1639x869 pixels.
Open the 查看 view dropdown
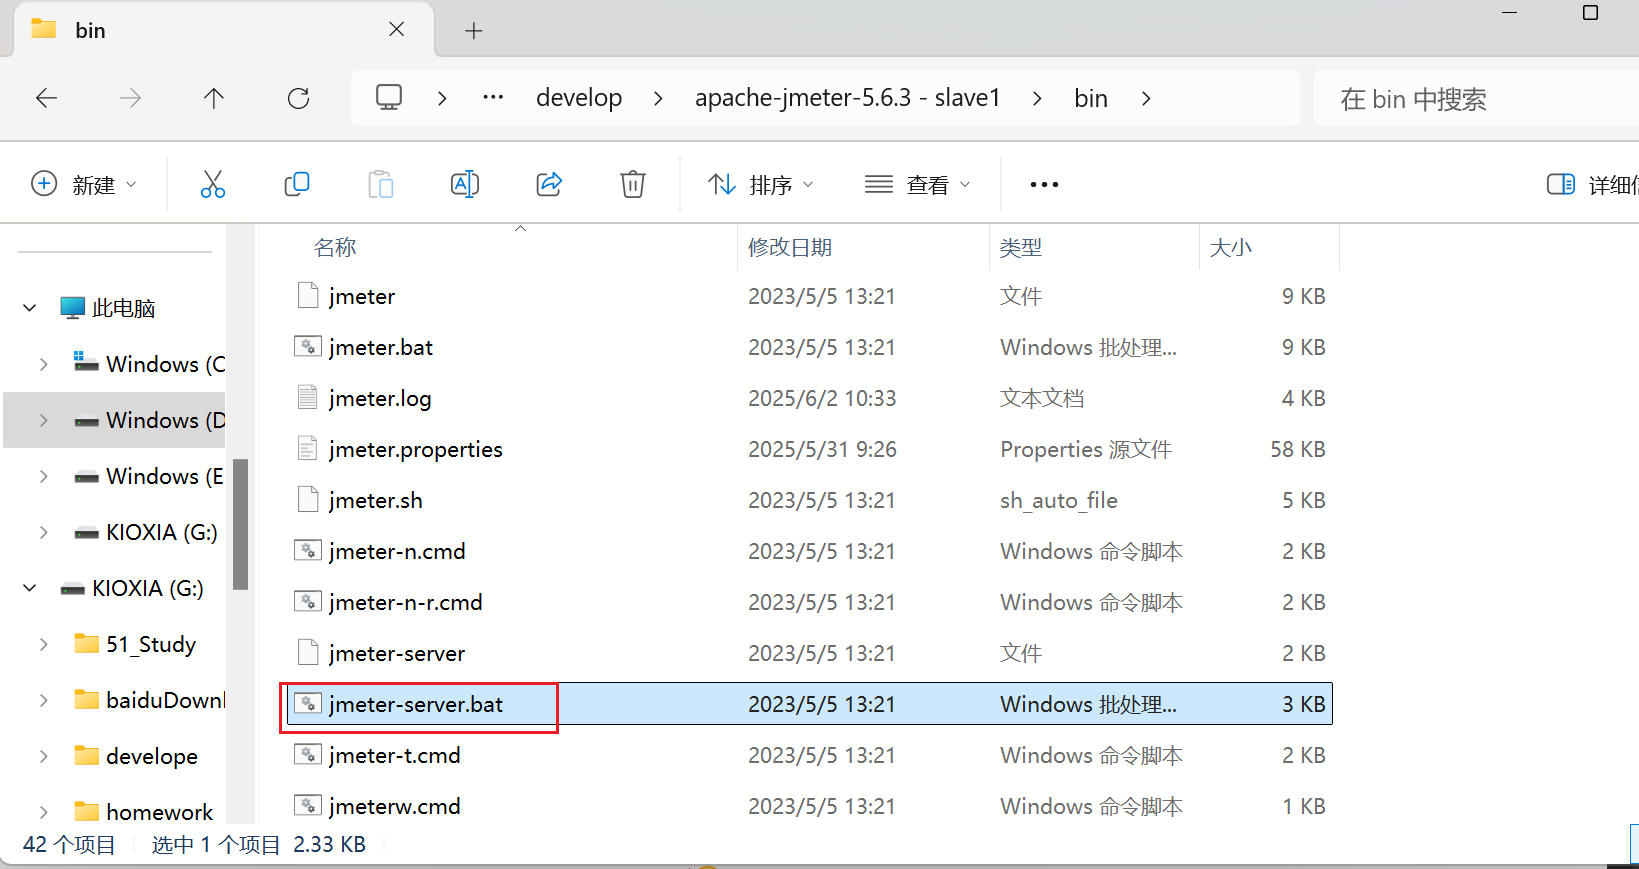(x=918, y=184)
